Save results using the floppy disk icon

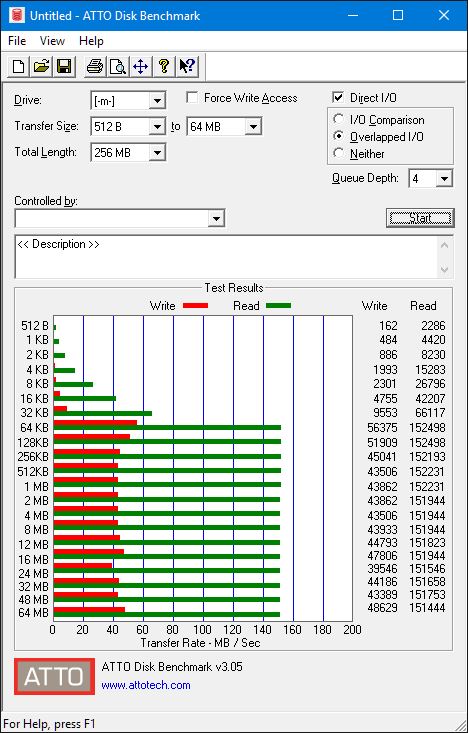pyautogui.click(x=64, y=66)
